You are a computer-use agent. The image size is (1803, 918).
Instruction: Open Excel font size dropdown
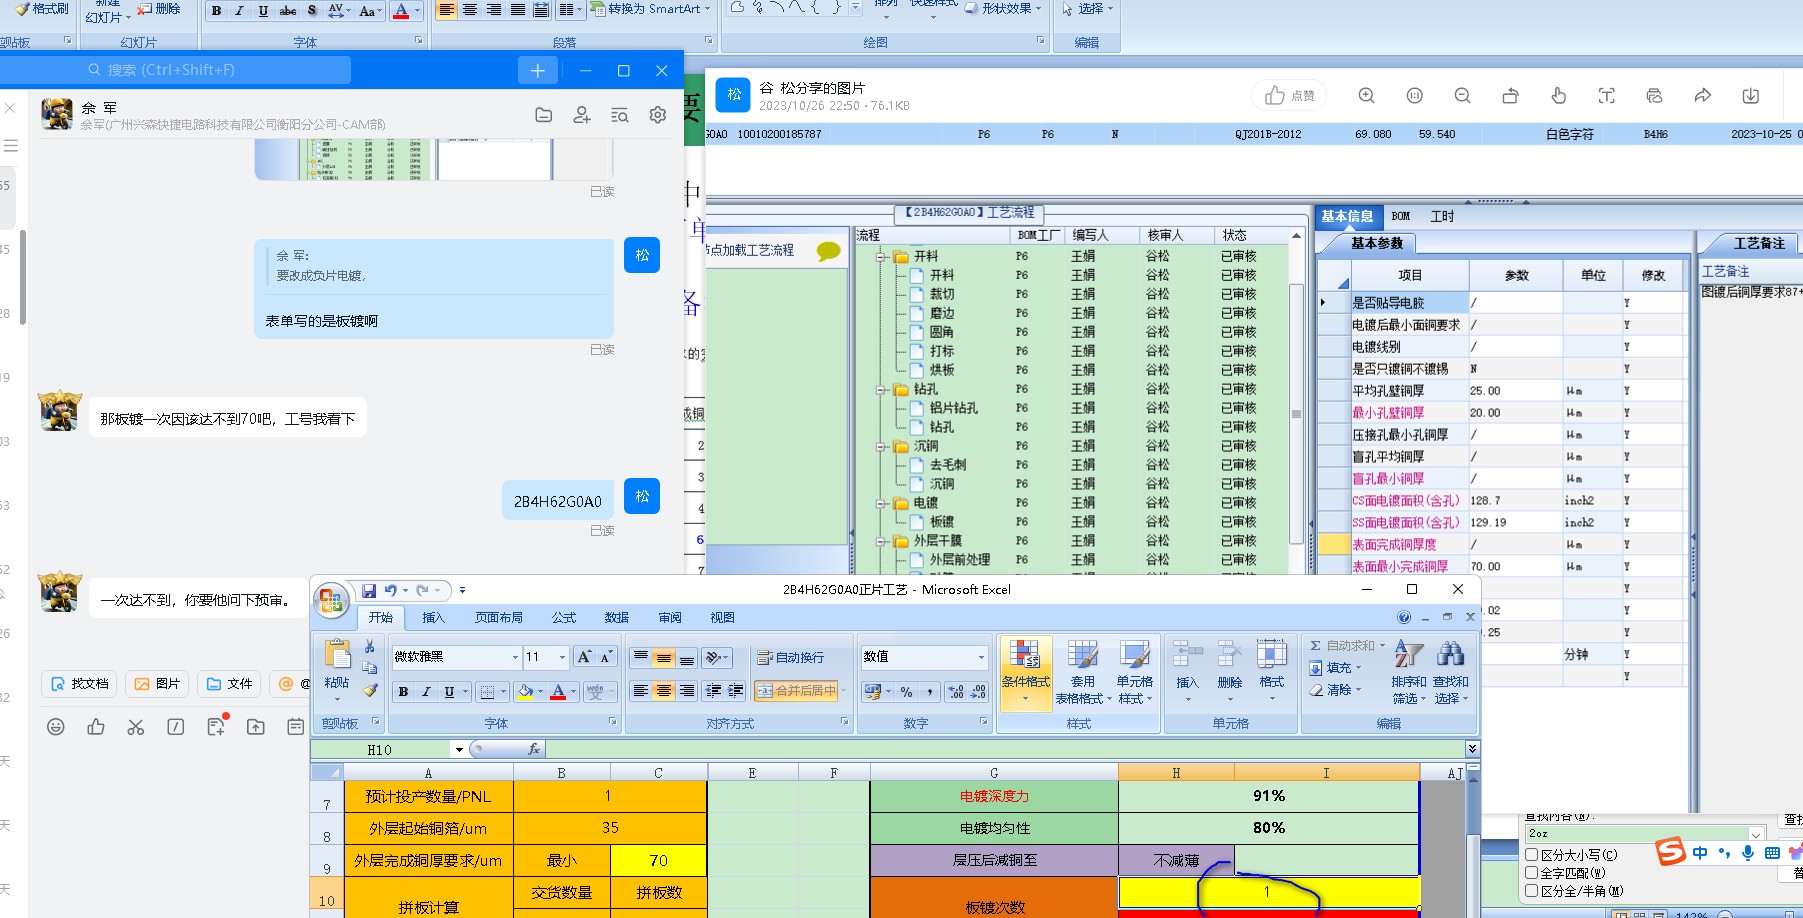point(562,657)
